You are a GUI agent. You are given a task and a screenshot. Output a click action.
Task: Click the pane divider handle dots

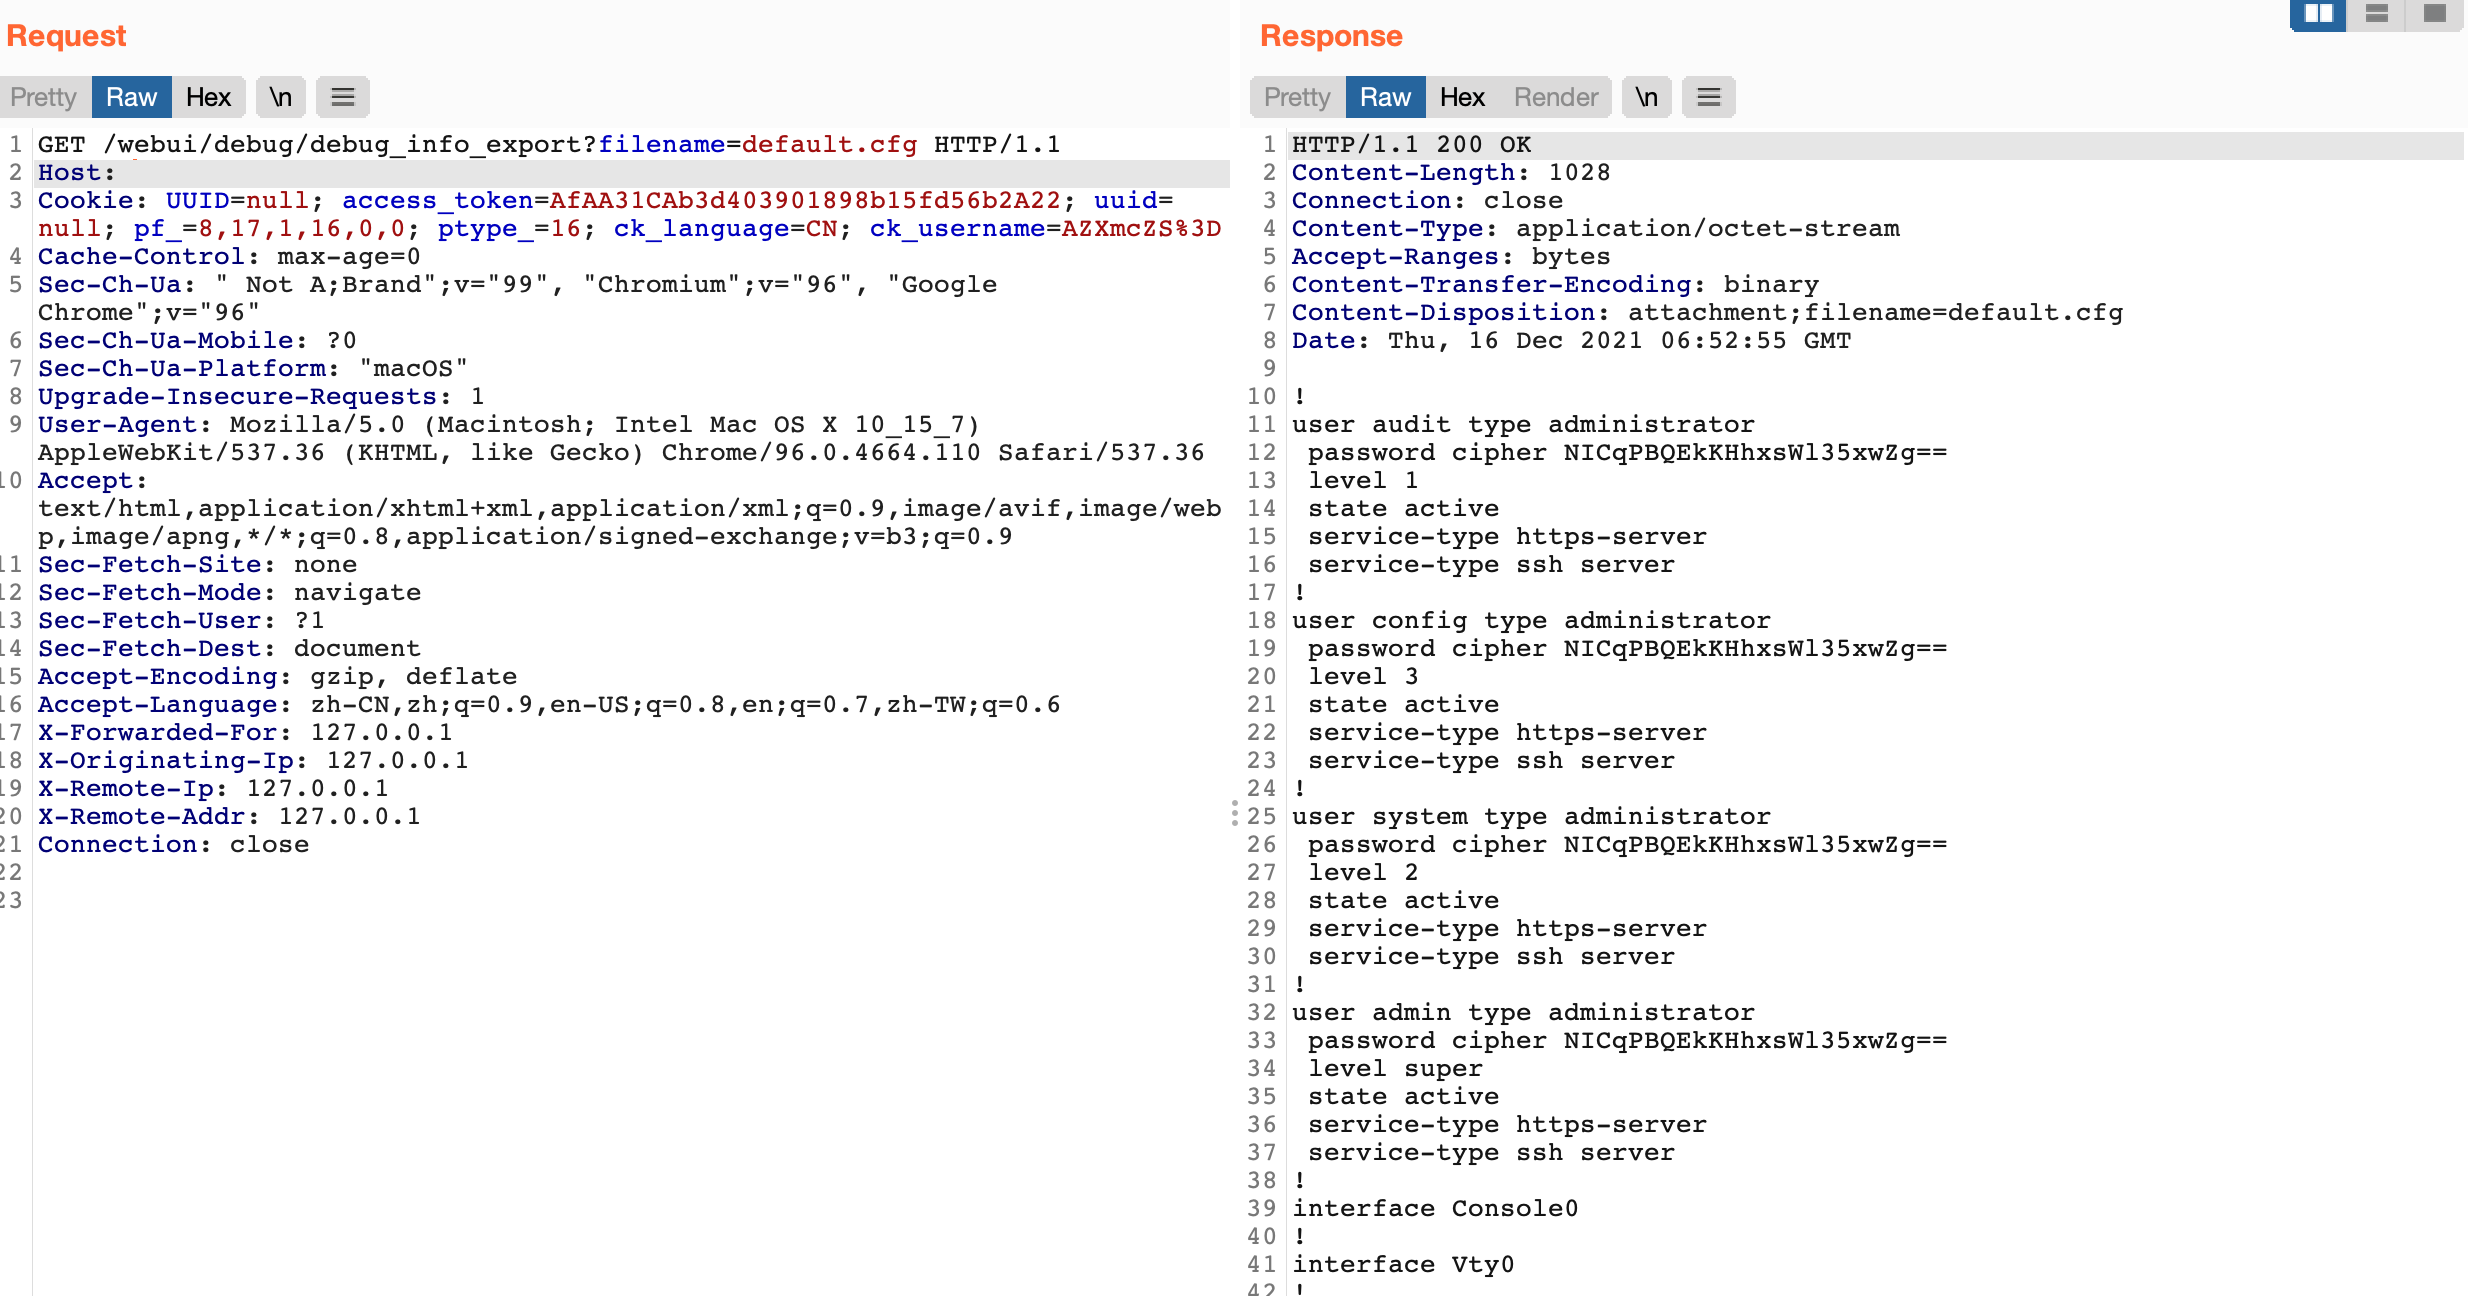(1235, 813)
